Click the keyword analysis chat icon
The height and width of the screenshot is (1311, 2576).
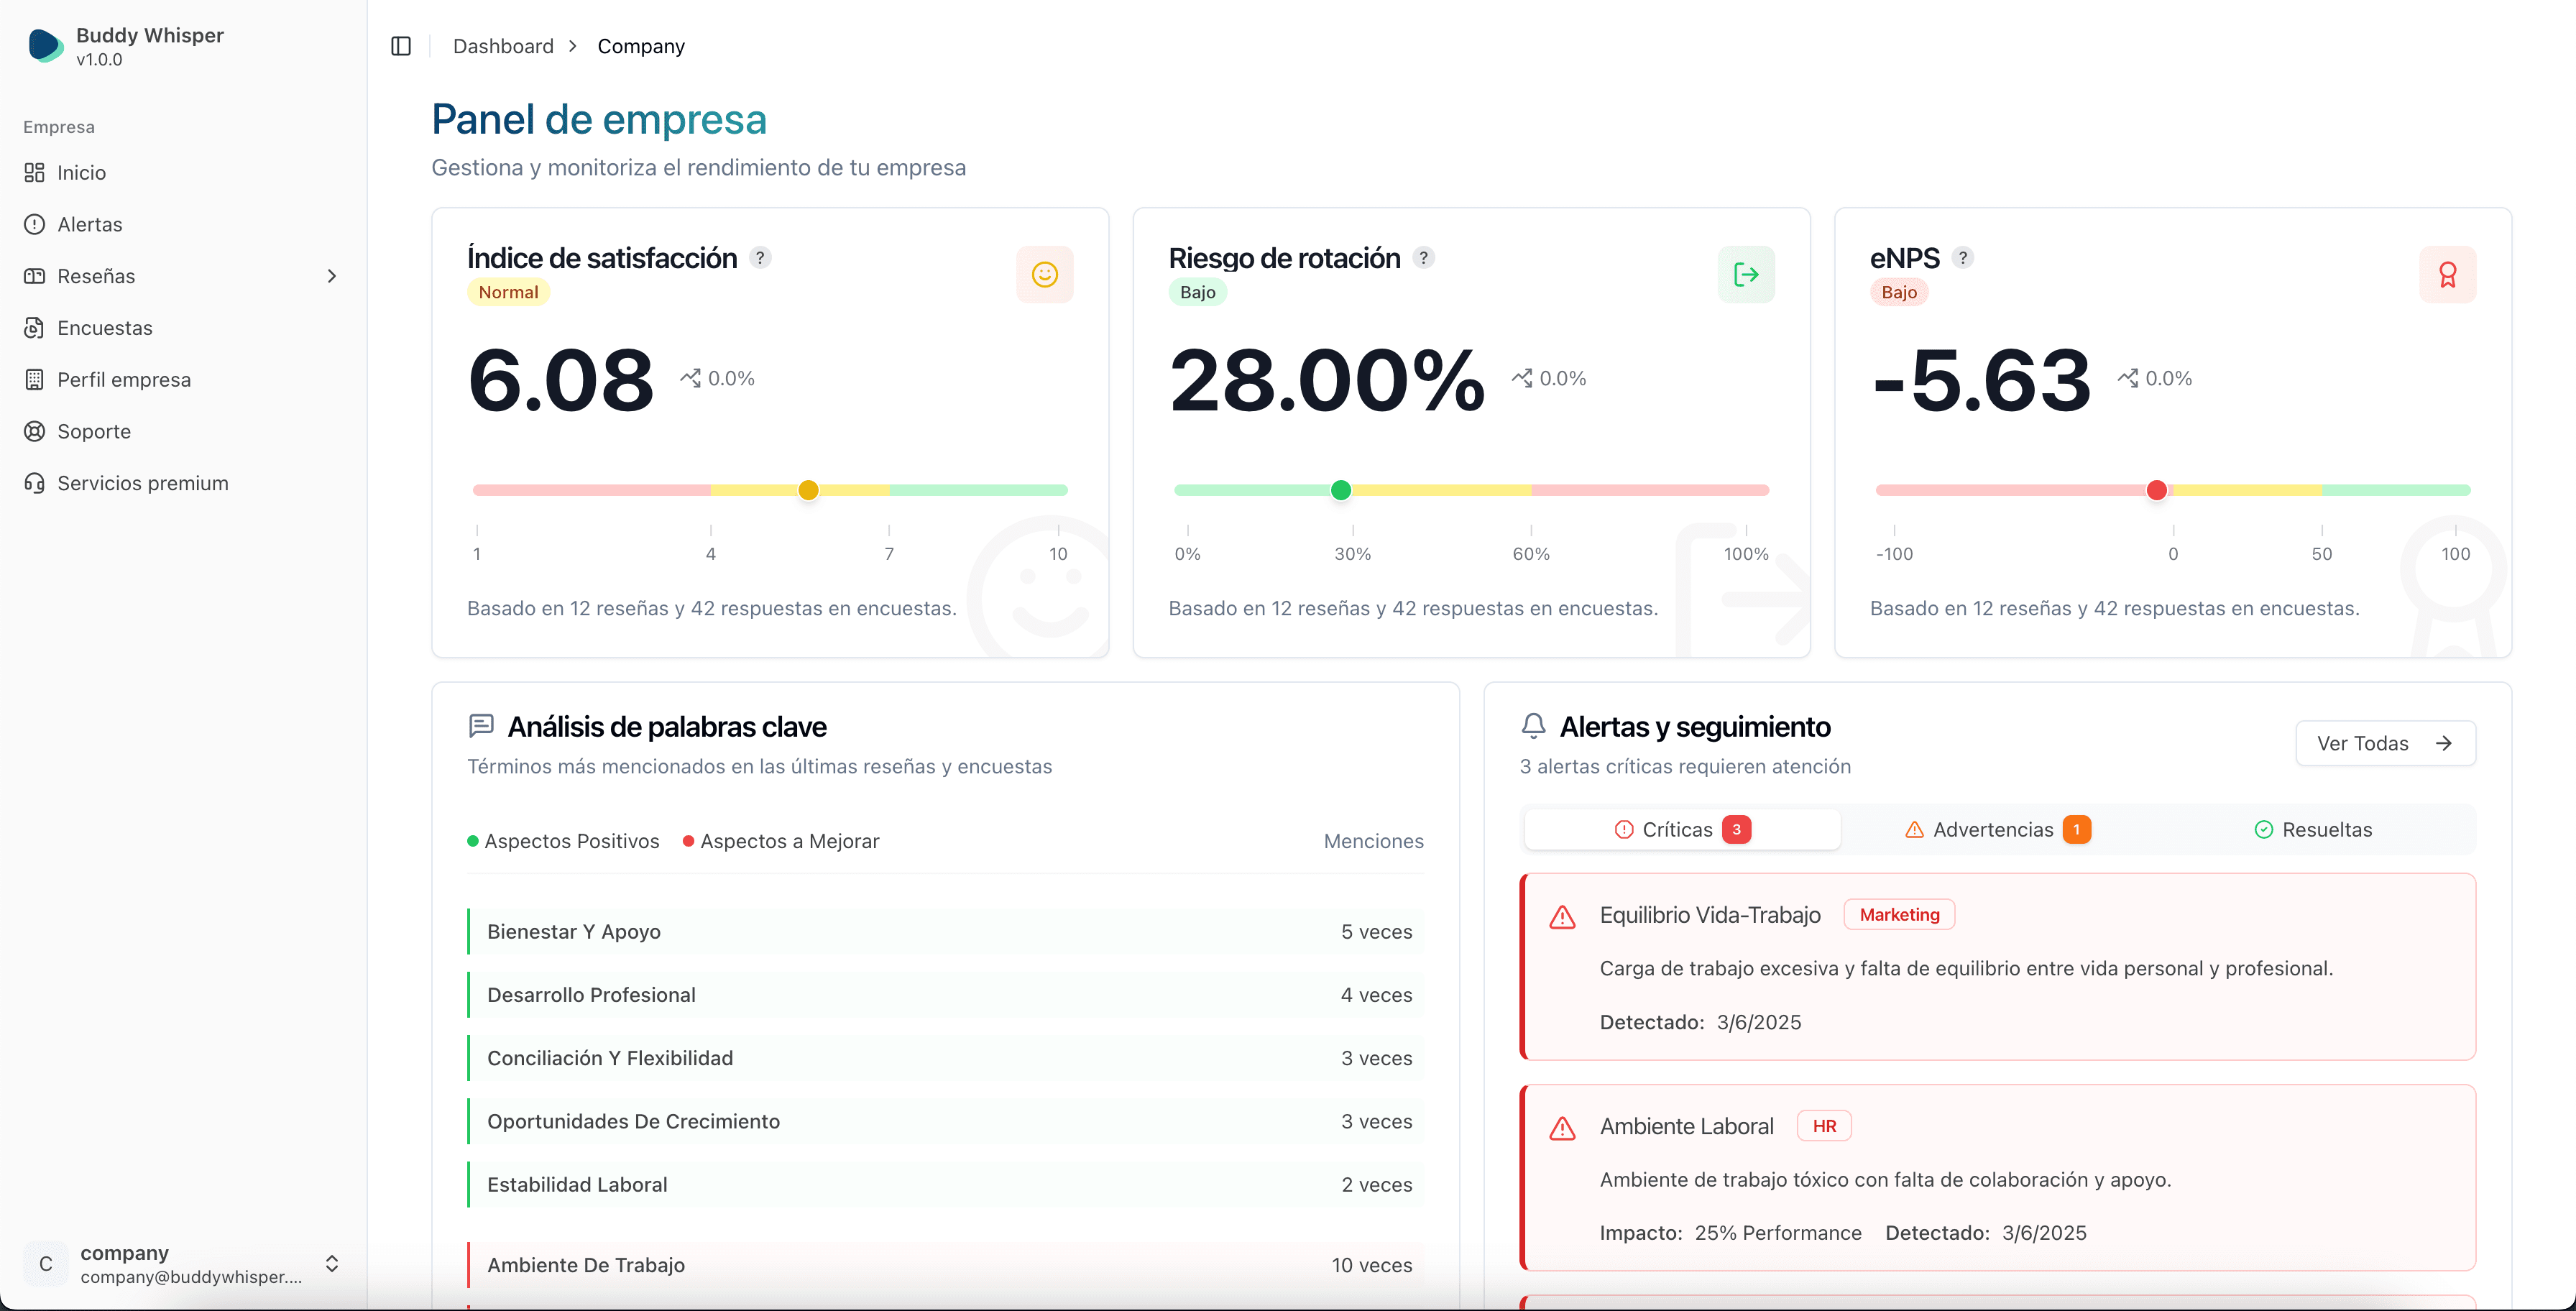click(x=481, y=726)
